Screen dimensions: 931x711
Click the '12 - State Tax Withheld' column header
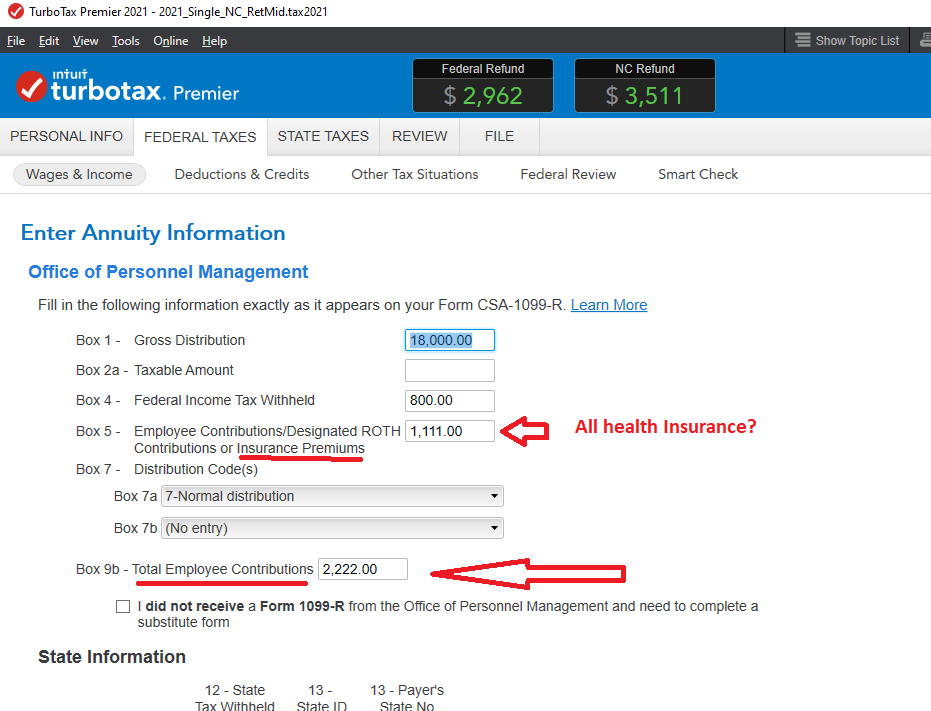(x=235, y=698)
